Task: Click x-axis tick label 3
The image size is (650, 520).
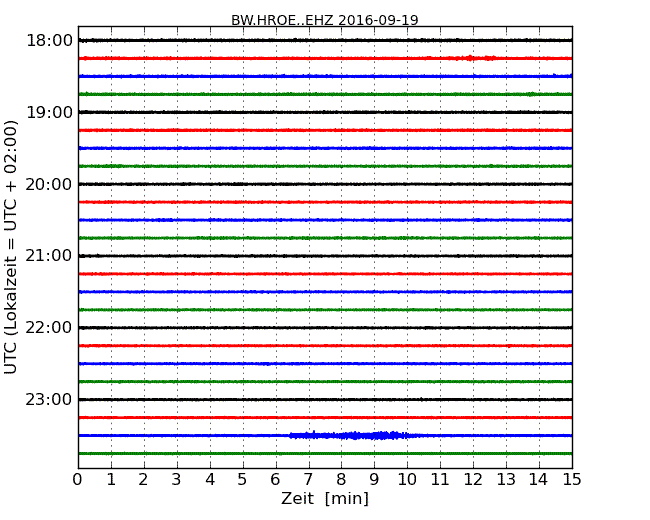Action: pyautogui.click(x=177, y=480)
